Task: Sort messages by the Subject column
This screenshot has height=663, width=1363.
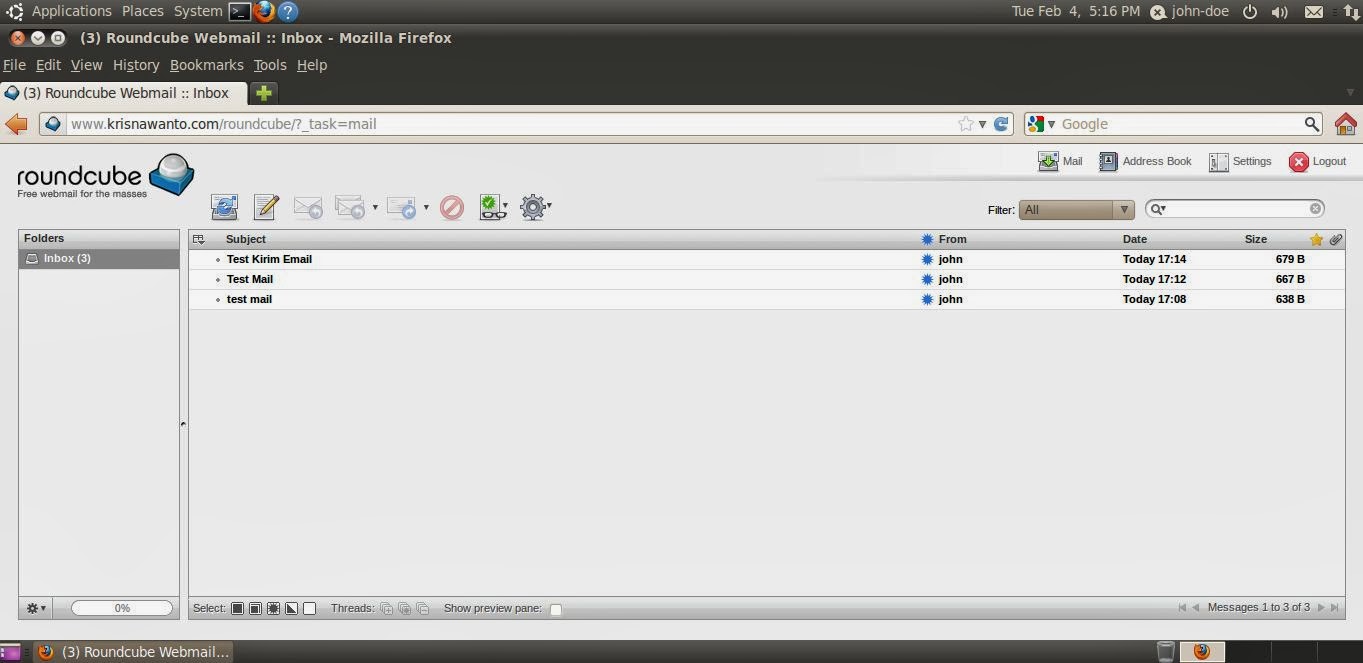Action: pyautogui.click(x=246, y=239)
